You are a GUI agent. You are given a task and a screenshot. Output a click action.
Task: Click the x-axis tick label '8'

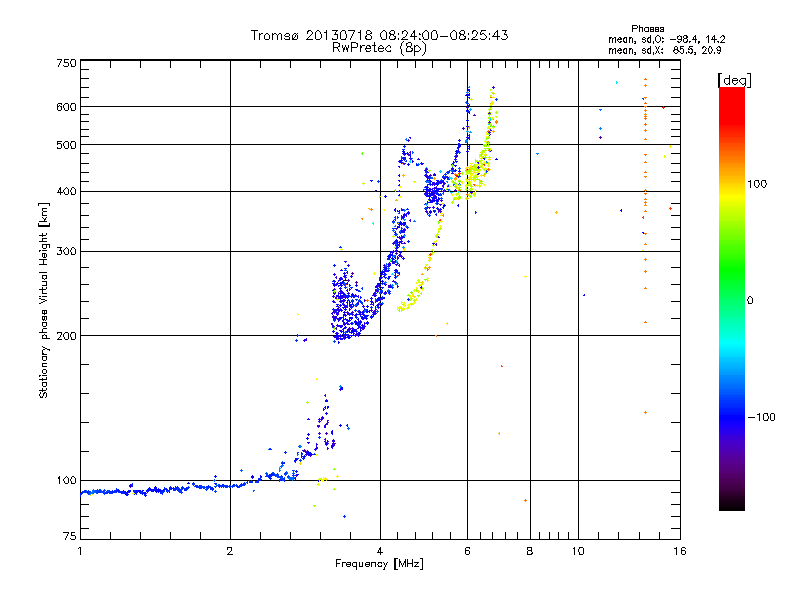pos(530,551)
